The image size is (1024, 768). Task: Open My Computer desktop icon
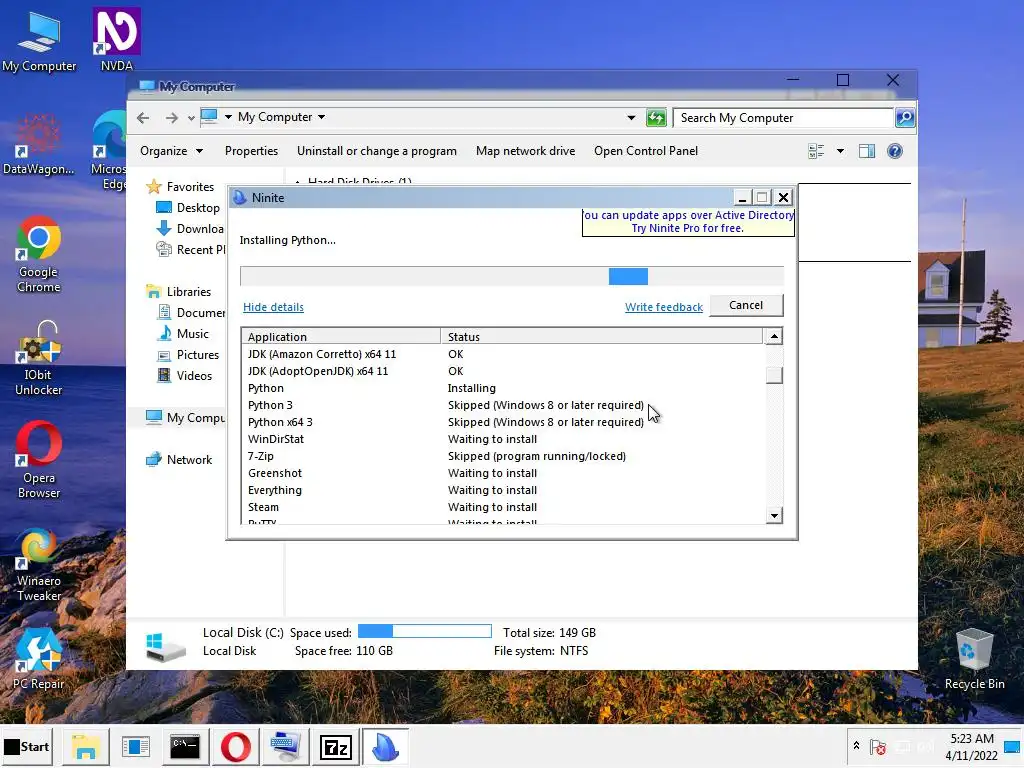pos(39,40)
